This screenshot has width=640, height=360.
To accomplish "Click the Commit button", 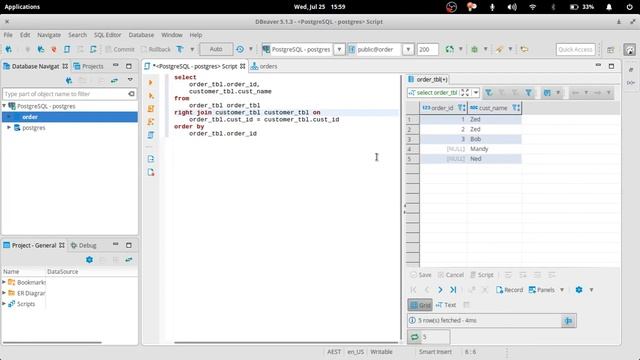I will (x=120, y=49).
